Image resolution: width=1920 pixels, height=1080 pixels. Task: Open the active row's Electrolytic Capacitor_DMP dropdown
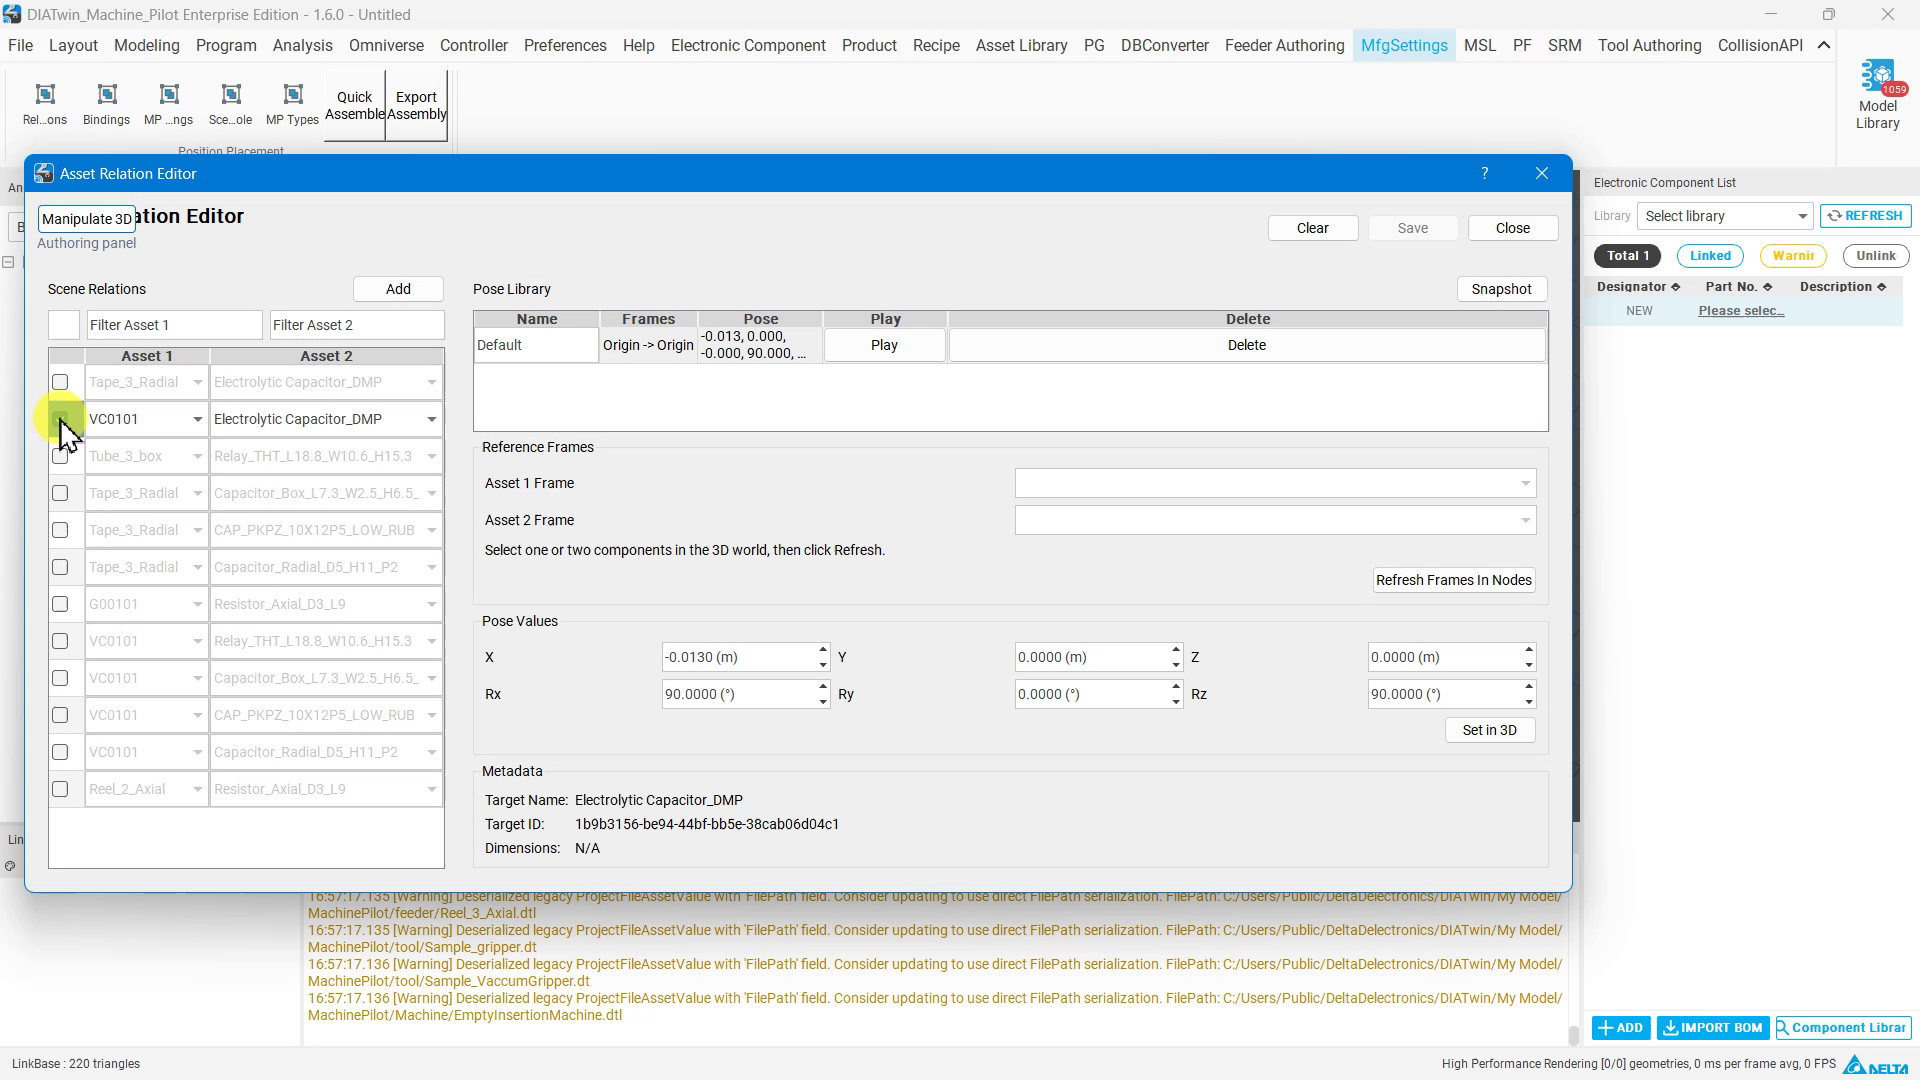click(326, 419)
